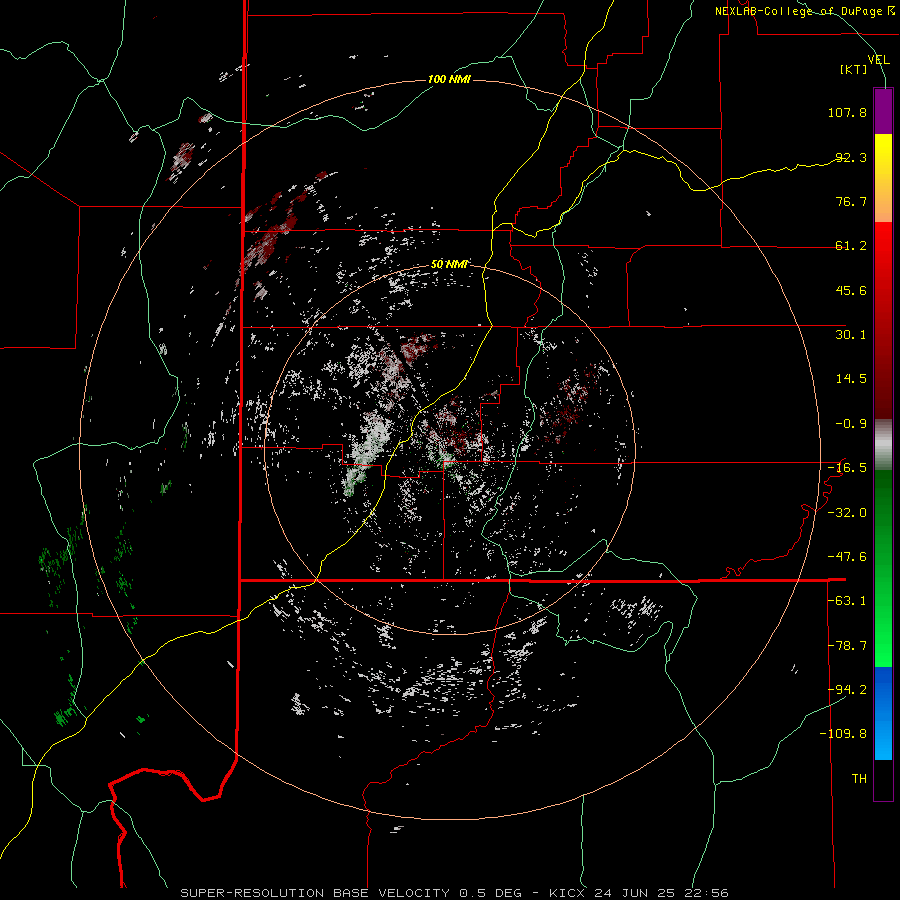Click the -94.2 velocity scale value
Screen dimensions: 900x900
(847, 690)
